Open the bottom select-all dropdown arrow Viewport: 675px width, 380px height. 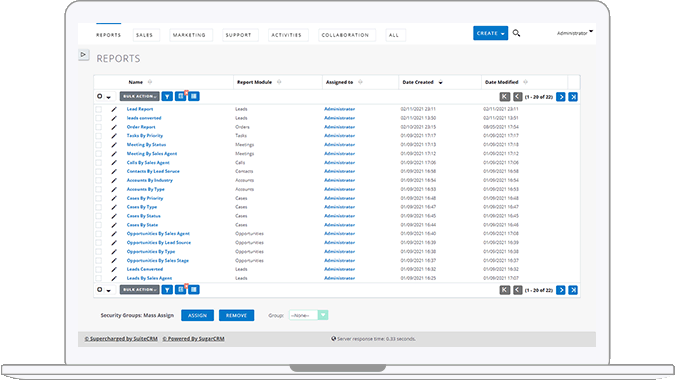point(108,290)
